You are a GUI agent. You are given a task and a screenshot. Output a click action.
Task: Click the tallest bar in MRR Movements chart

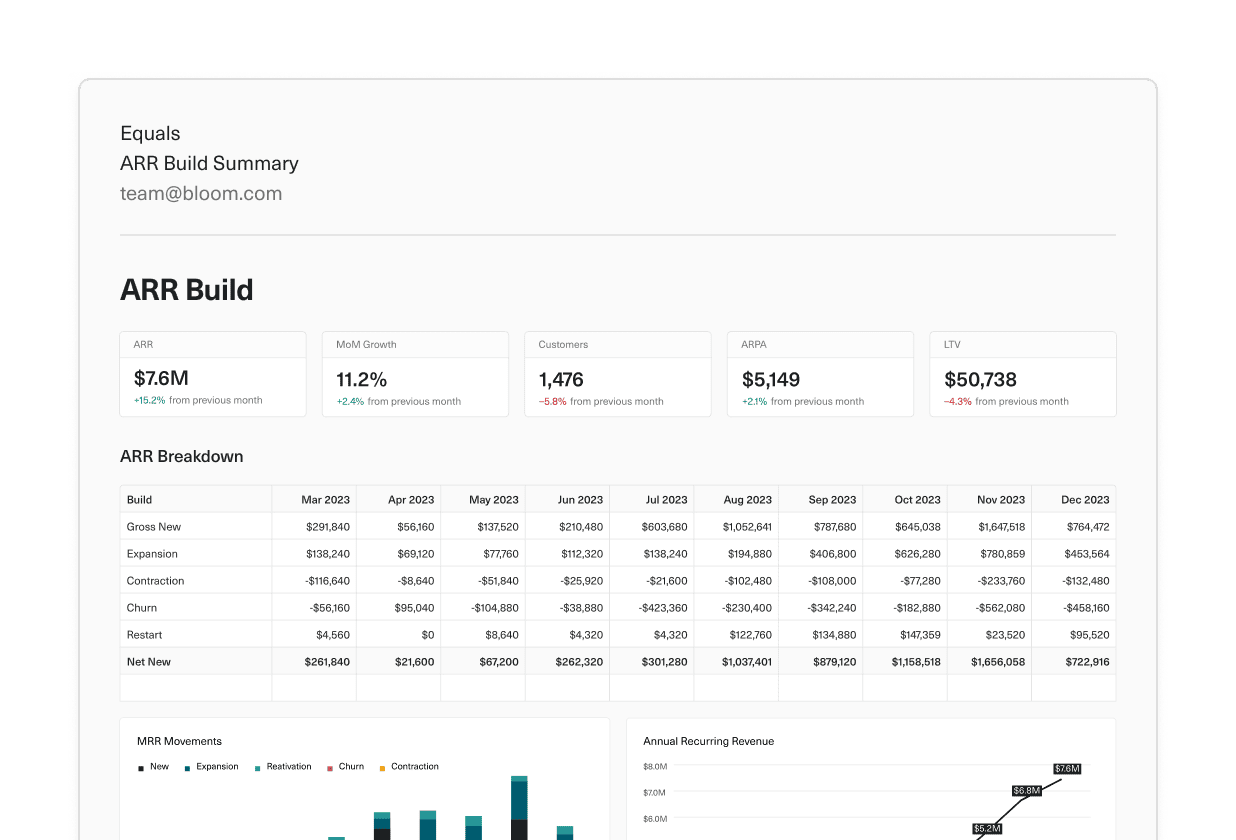518,805
